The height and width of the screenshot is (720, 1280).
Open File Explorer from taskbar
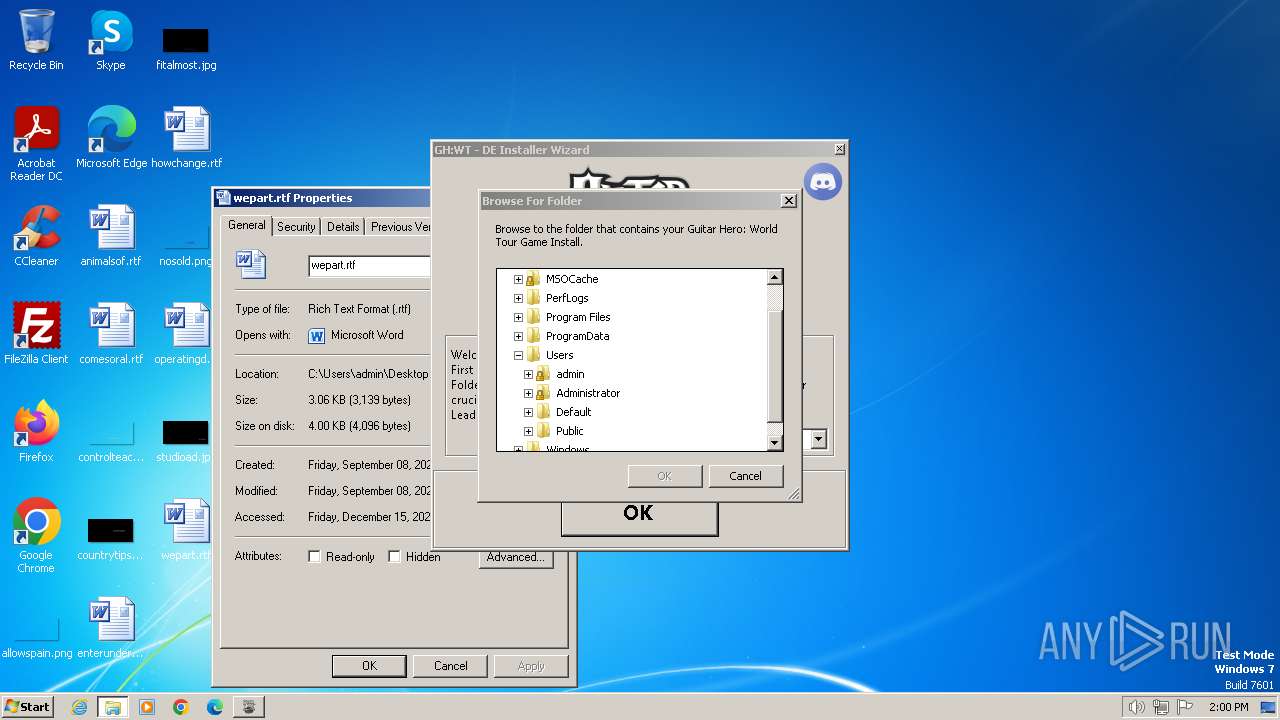click(x=112, y=707)
